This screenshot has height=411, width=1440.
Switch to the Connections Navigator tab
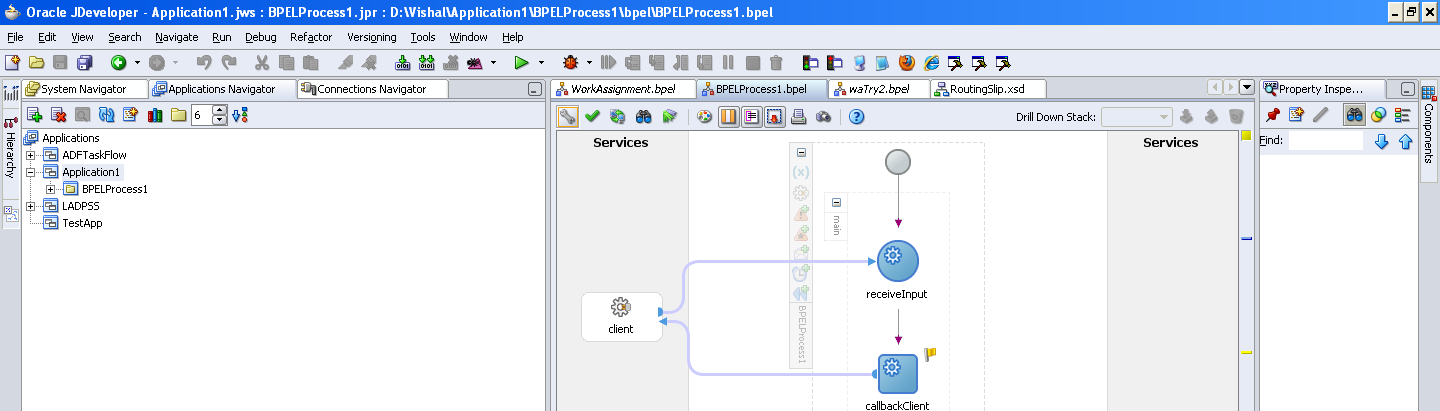[x=372, y=89]
